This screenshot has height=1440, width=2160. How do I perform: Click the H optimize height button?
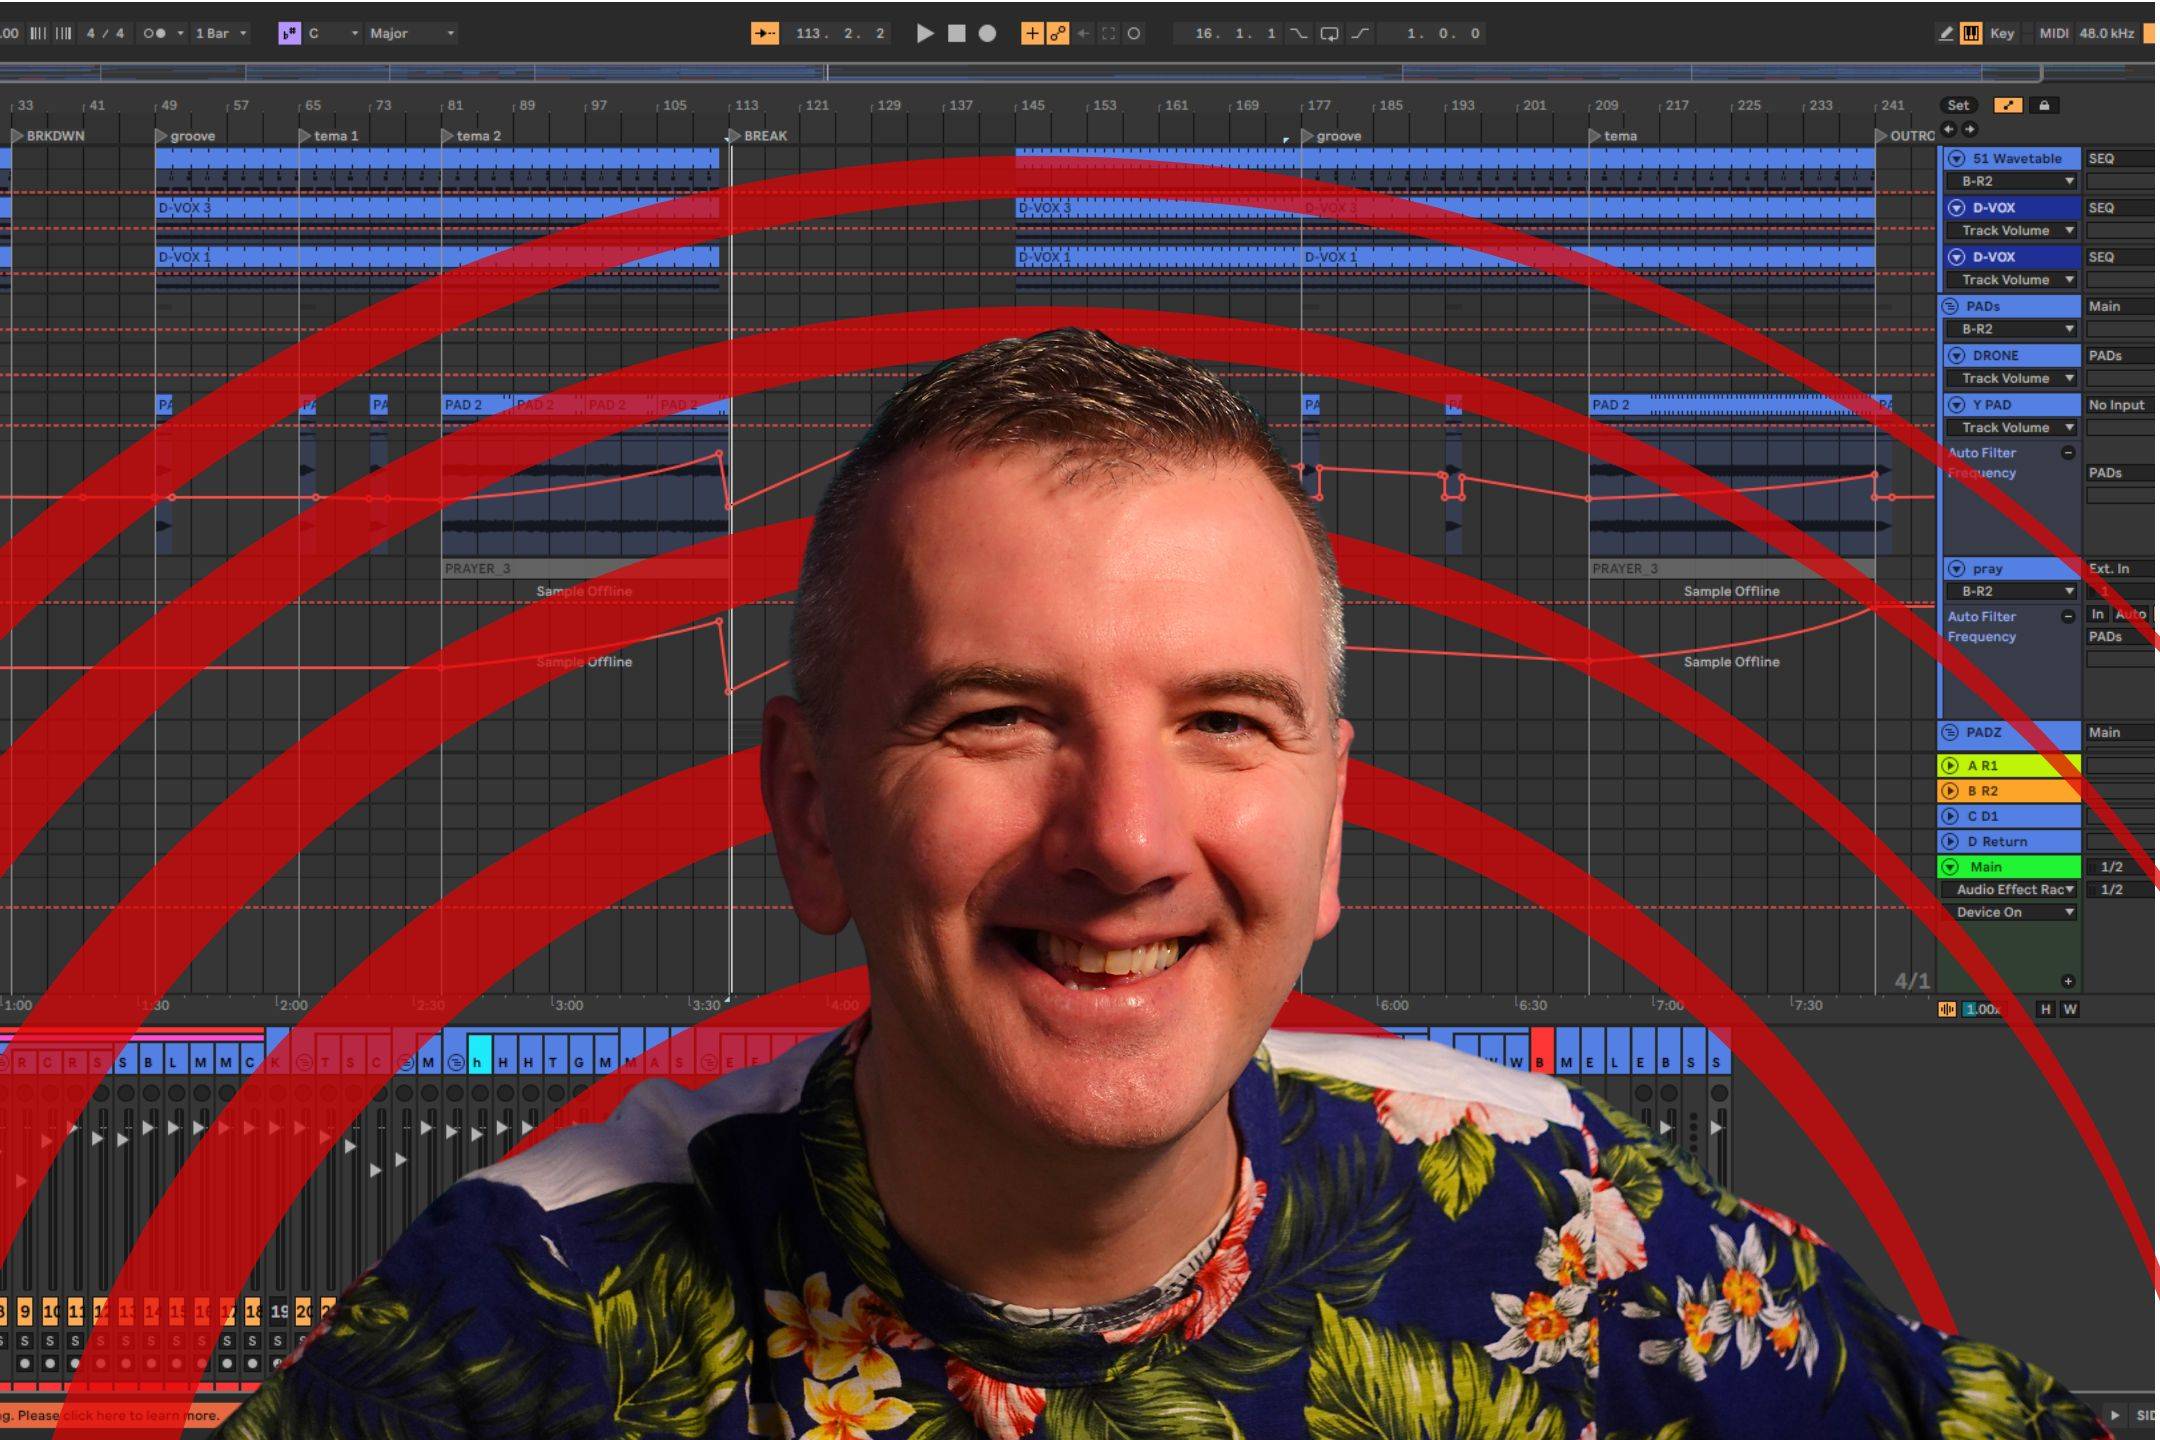pyautogui.click(x=2045, y=1009)
